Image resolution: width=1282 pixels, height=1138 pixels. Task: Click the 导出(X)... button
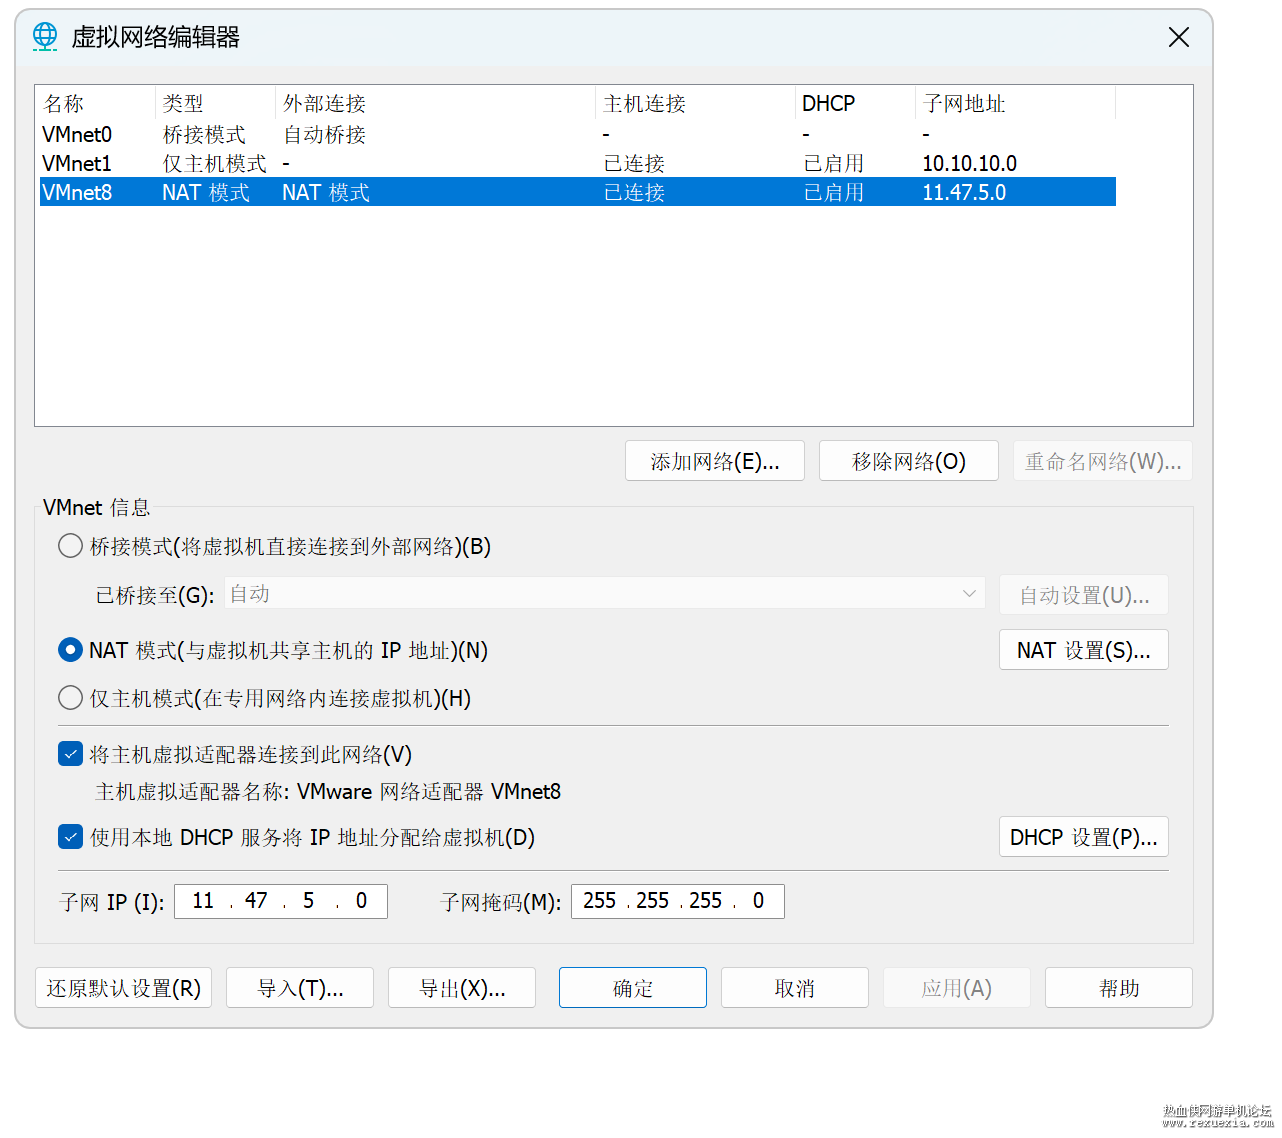tap(462, 988)
